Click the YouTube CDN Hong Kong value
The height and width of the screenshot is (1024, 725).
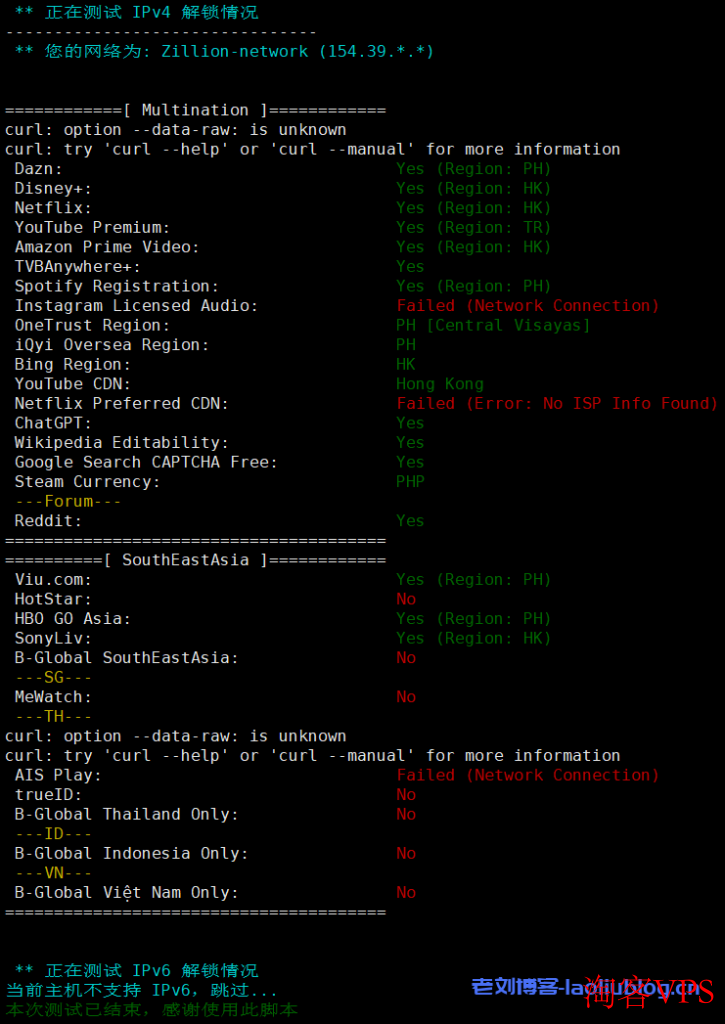pos(440,383)
